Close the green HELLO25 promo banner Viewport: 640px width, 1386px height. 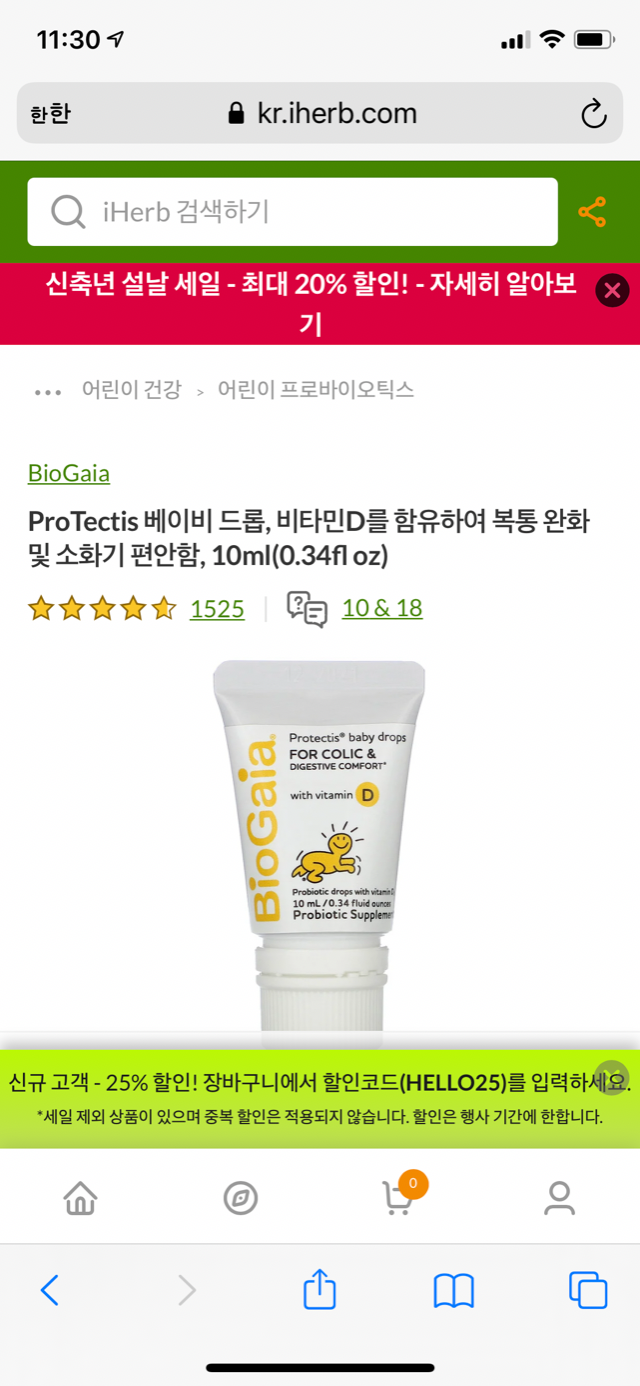pos(612,1077)
